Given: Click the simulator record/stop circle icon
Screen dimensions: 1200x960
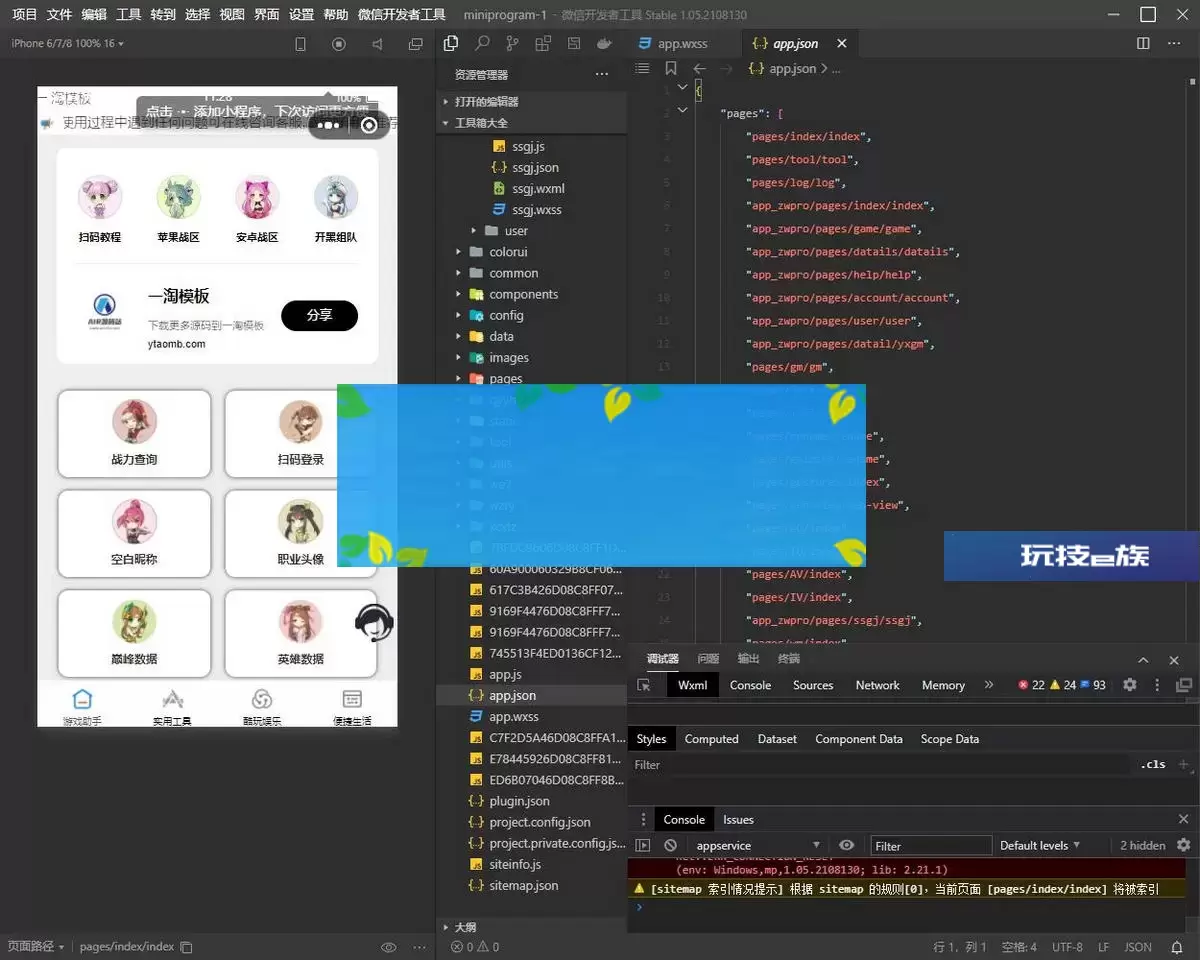Looking at the screenshot, I should (339, 44).
